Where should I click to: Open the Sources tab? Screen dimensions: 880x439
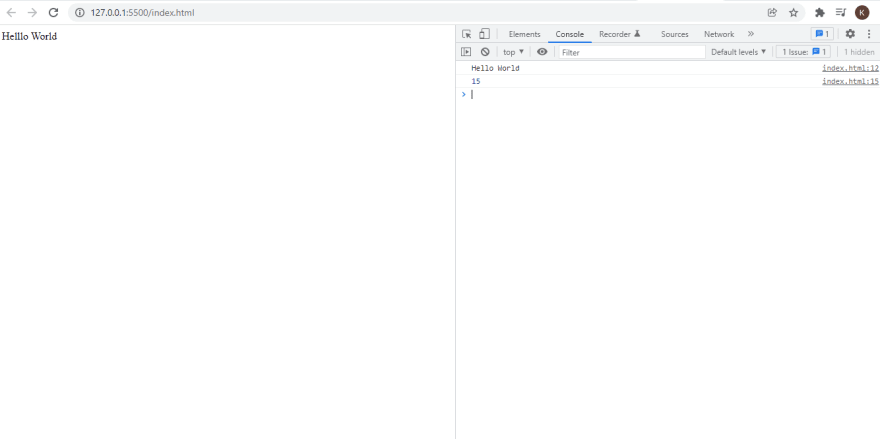coord(675,34)
